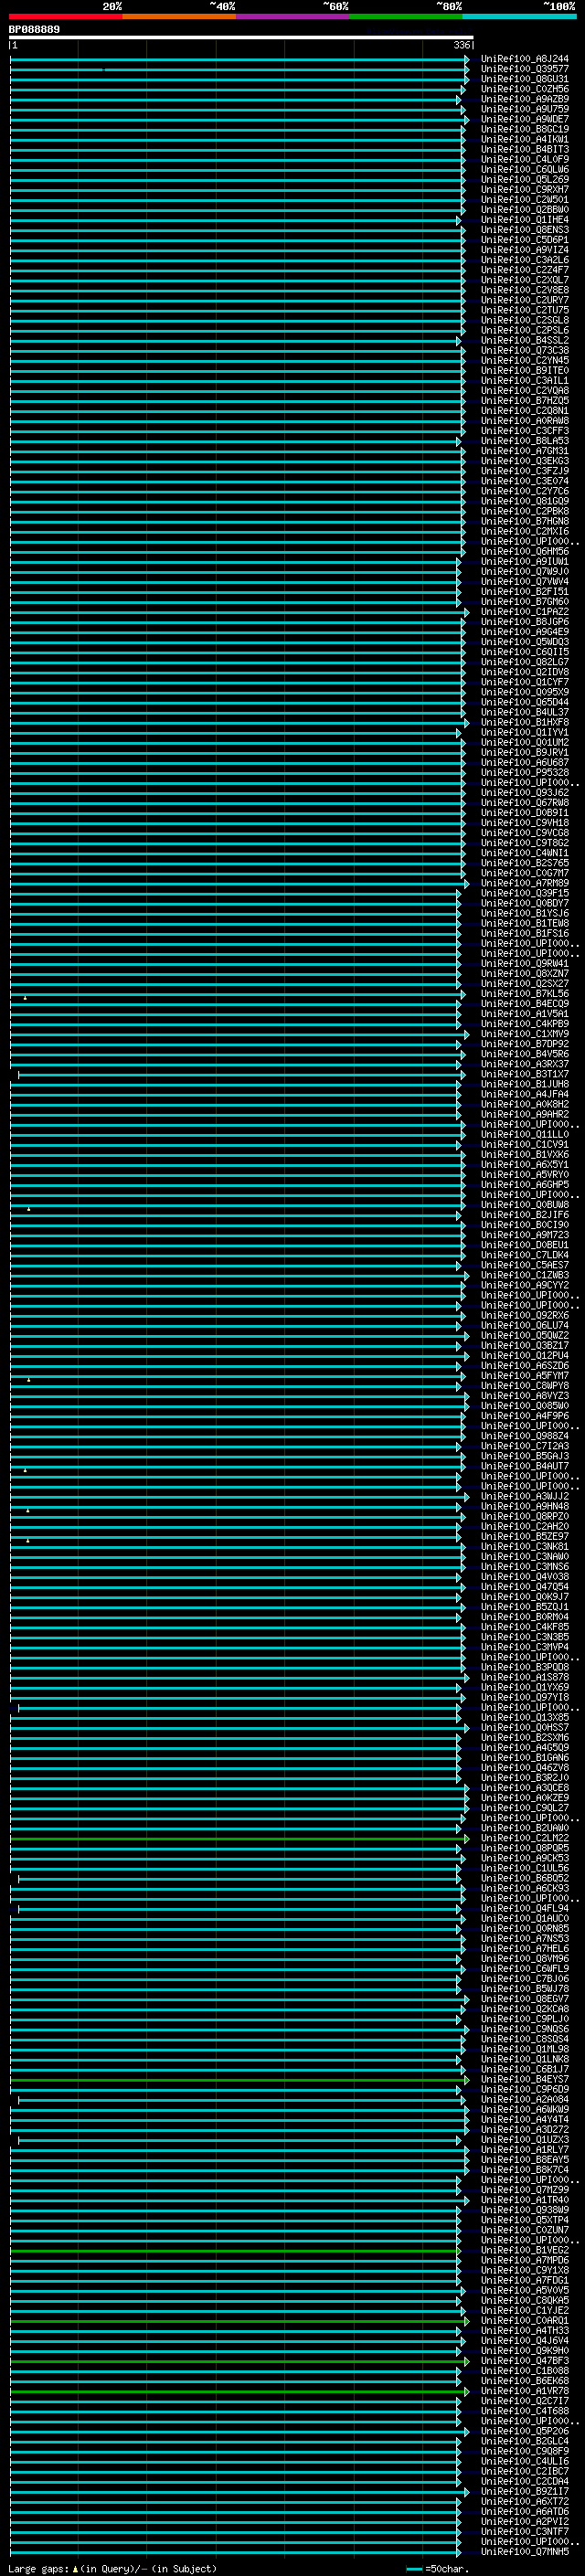
Task: Select hit label UniRef100_C3NK81
Action: (525, 1547)
